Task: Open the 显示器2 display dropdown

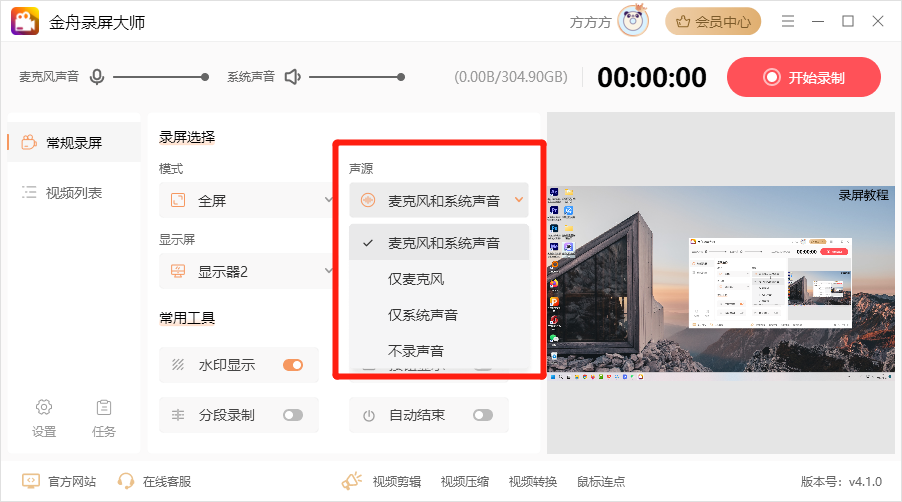Action: click(x=247, y=271)
